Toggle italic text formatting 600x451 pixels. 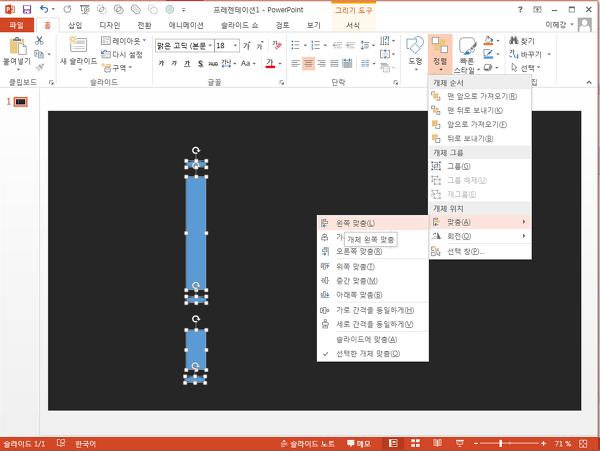point(174,63)
